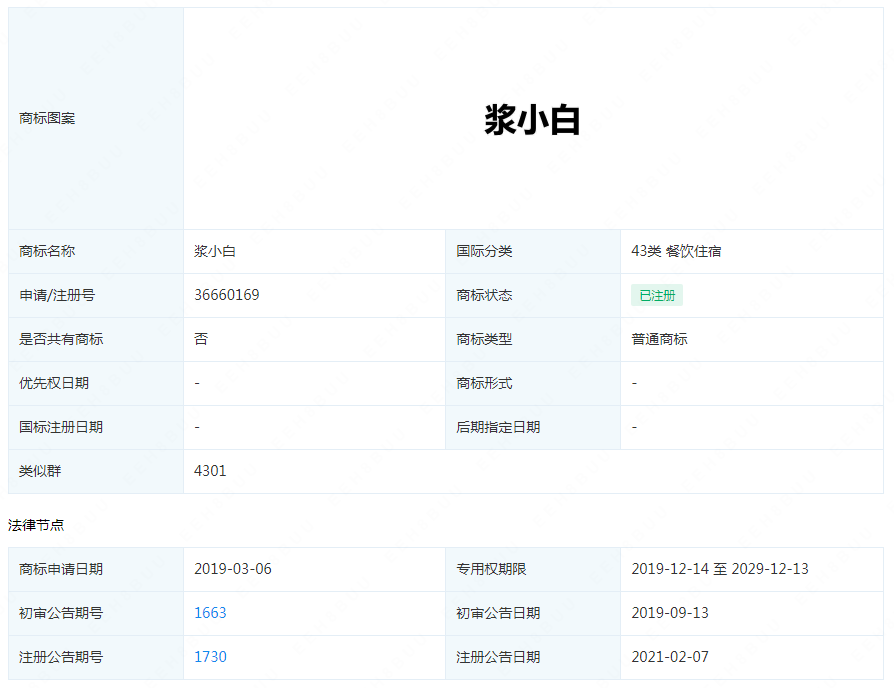Screen dimensions: 894x688
Task: Select the 43类 餐饮住宿 classification value
Action: [676, 251]
